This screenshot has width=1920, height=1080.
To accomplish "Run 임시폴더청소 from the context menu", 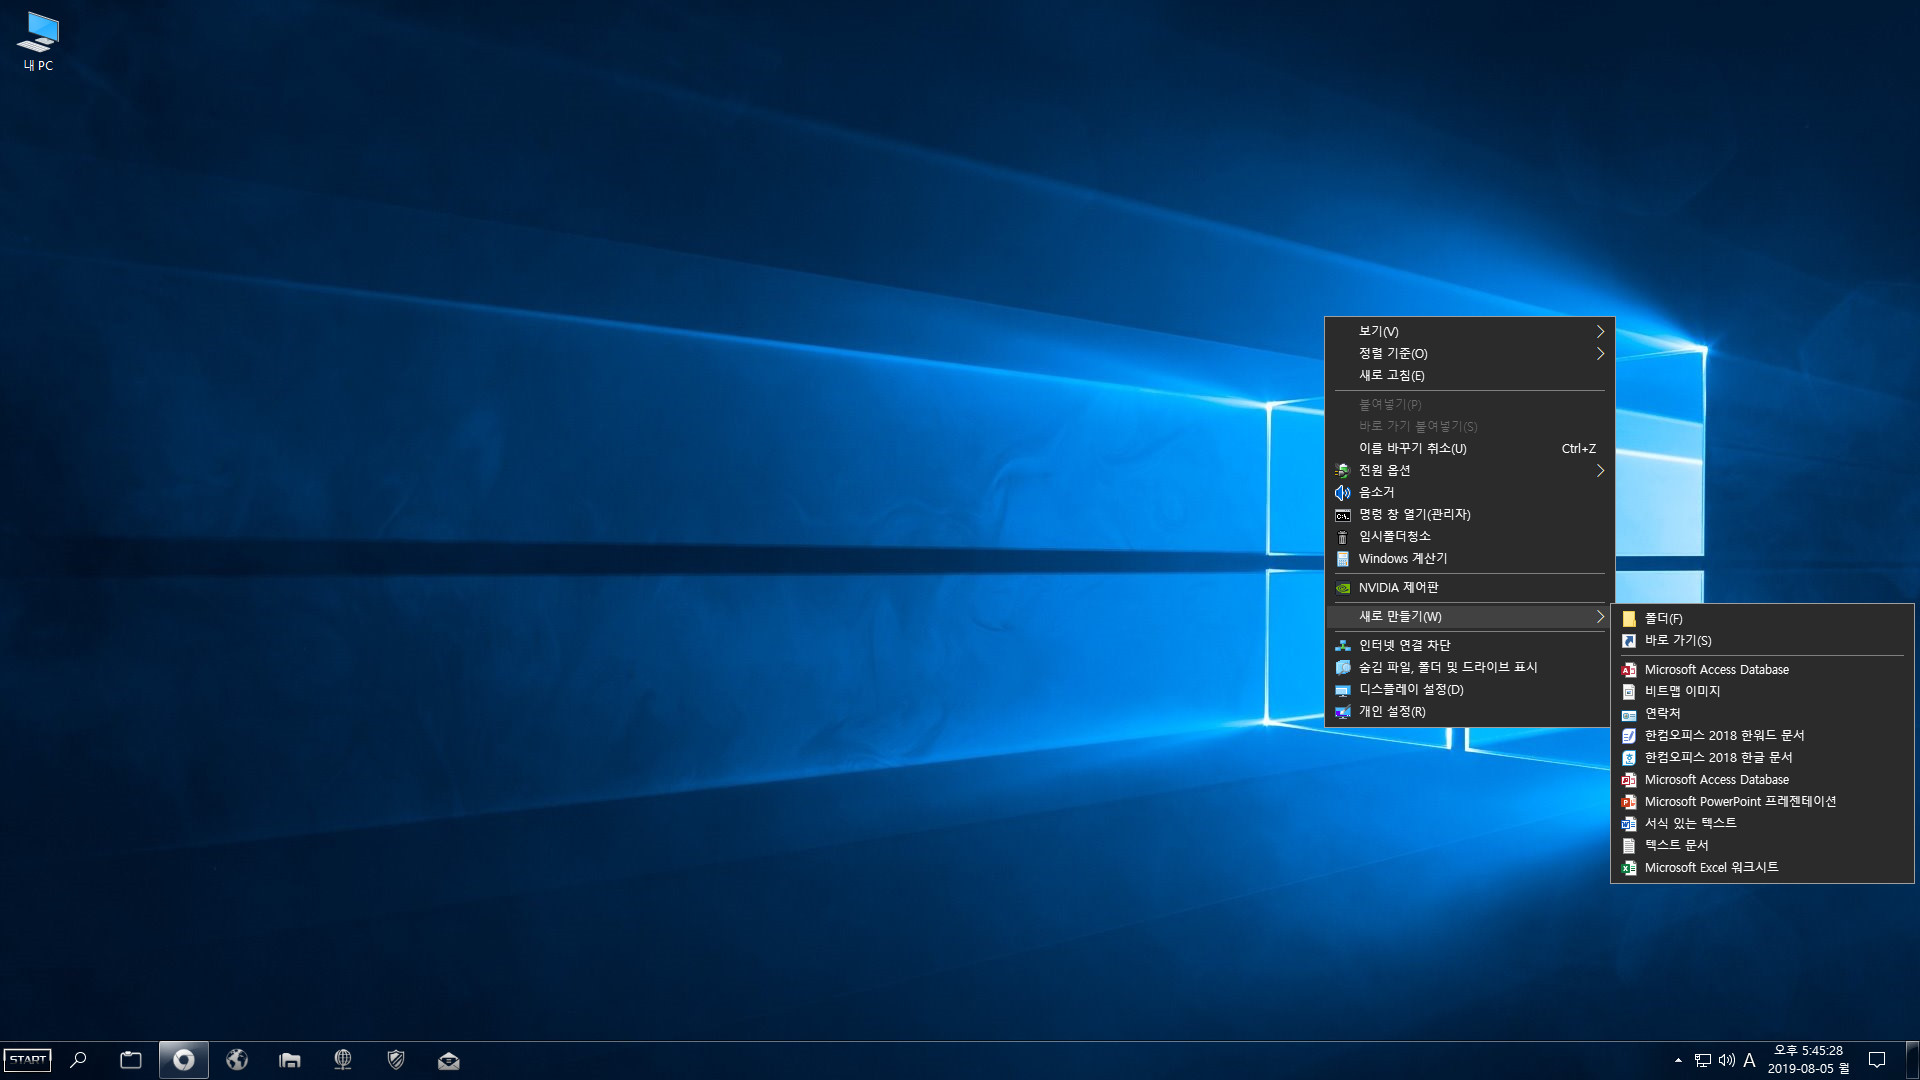I will [x=1470, y=536].
